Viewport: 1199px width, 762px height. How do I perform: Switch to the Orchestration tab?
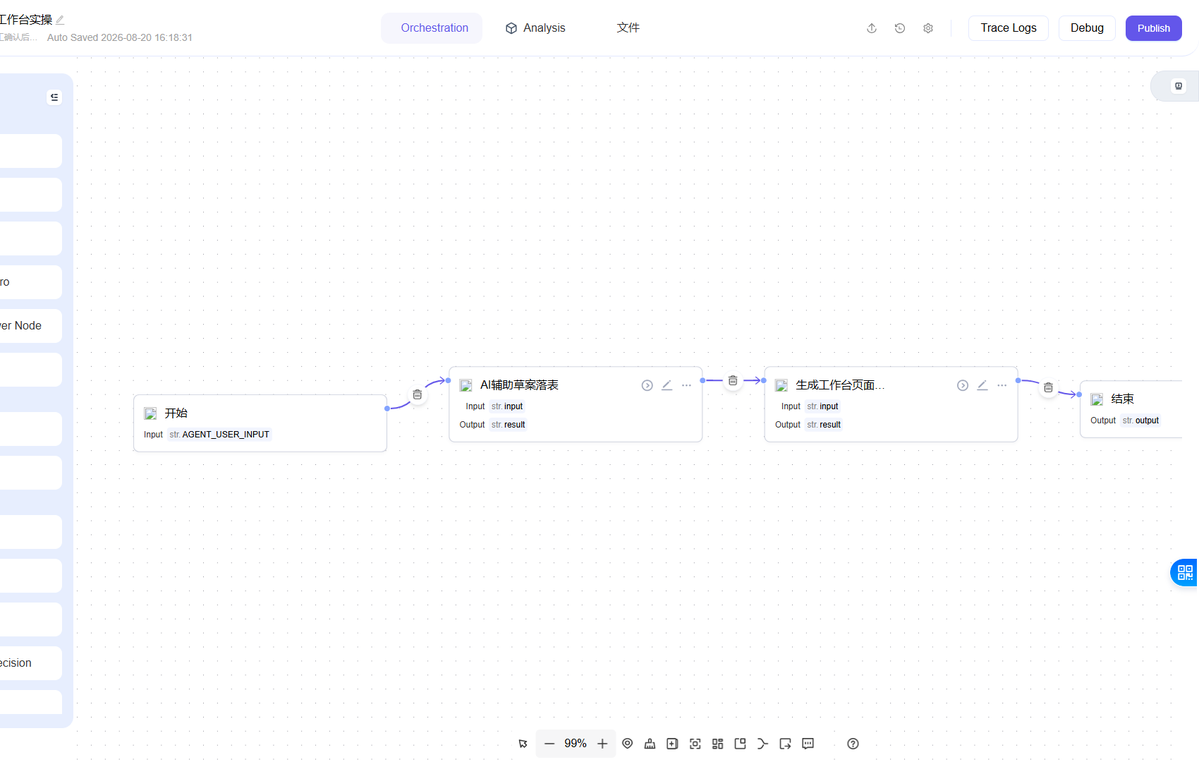click(434, 28)
